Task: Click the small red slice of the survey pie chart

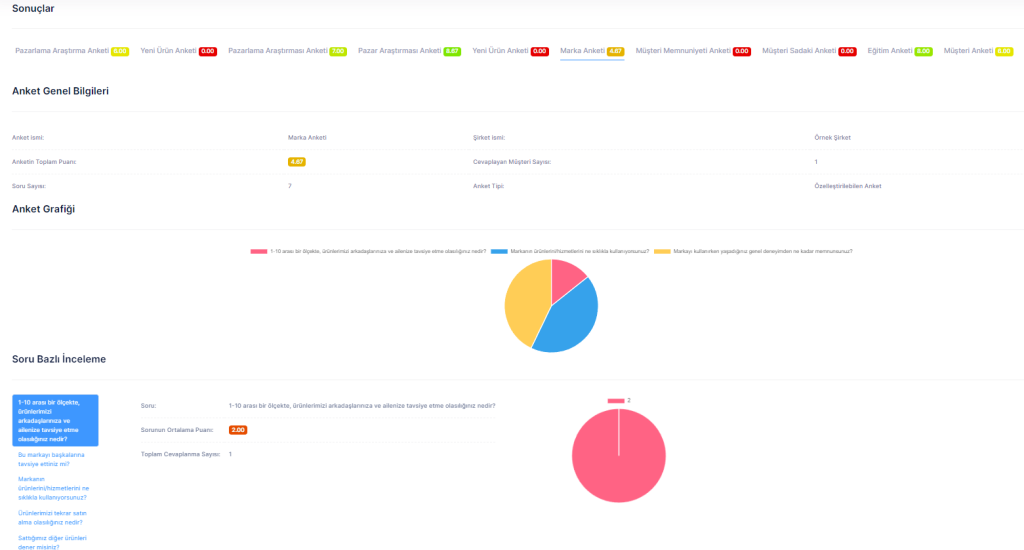Action: (x=566, y=278)
